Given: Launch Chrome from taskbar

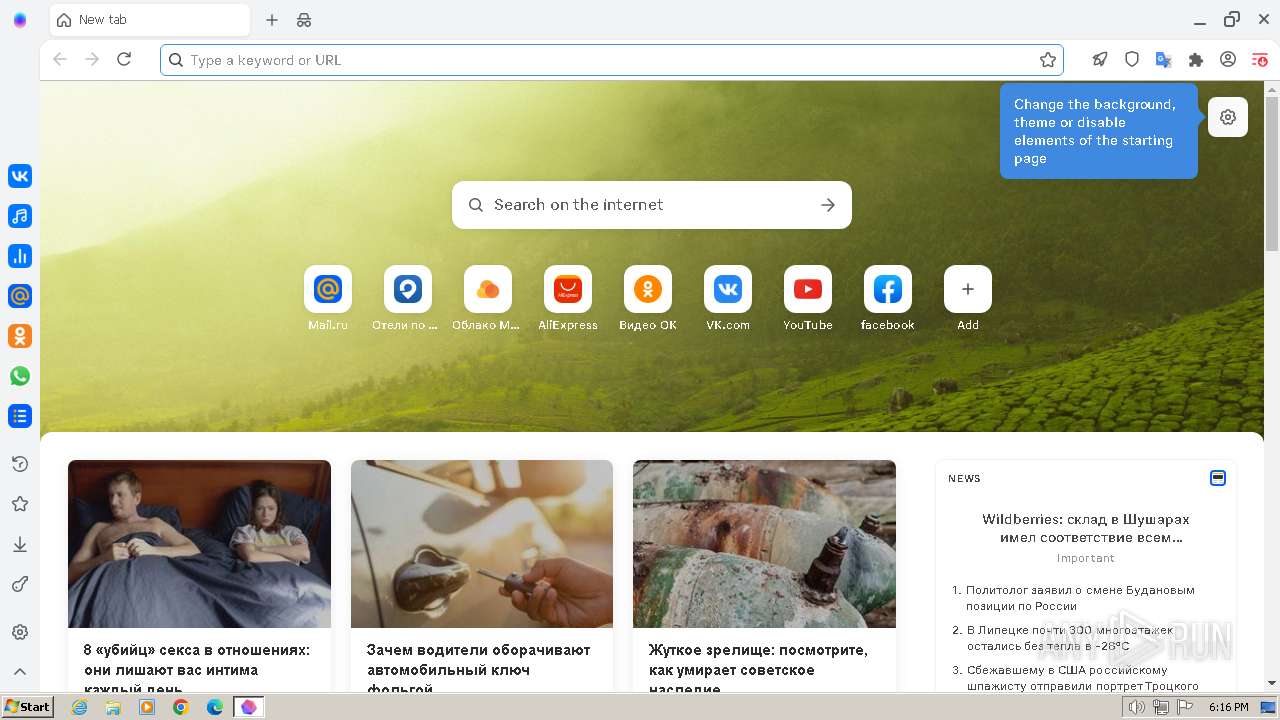Looking at the screenshot, I should click(181, 707).
